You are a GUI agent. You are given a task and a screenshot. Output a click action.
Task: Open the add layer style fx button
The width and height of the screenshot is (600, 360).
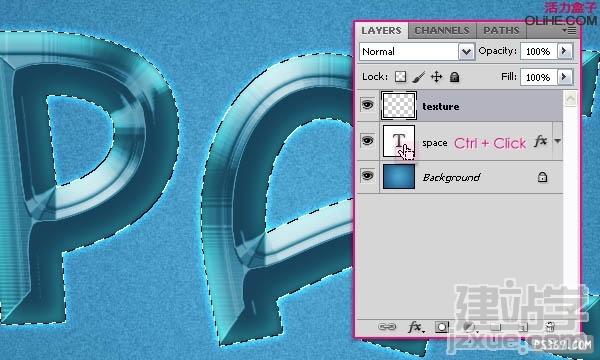(x=416, y=327)
